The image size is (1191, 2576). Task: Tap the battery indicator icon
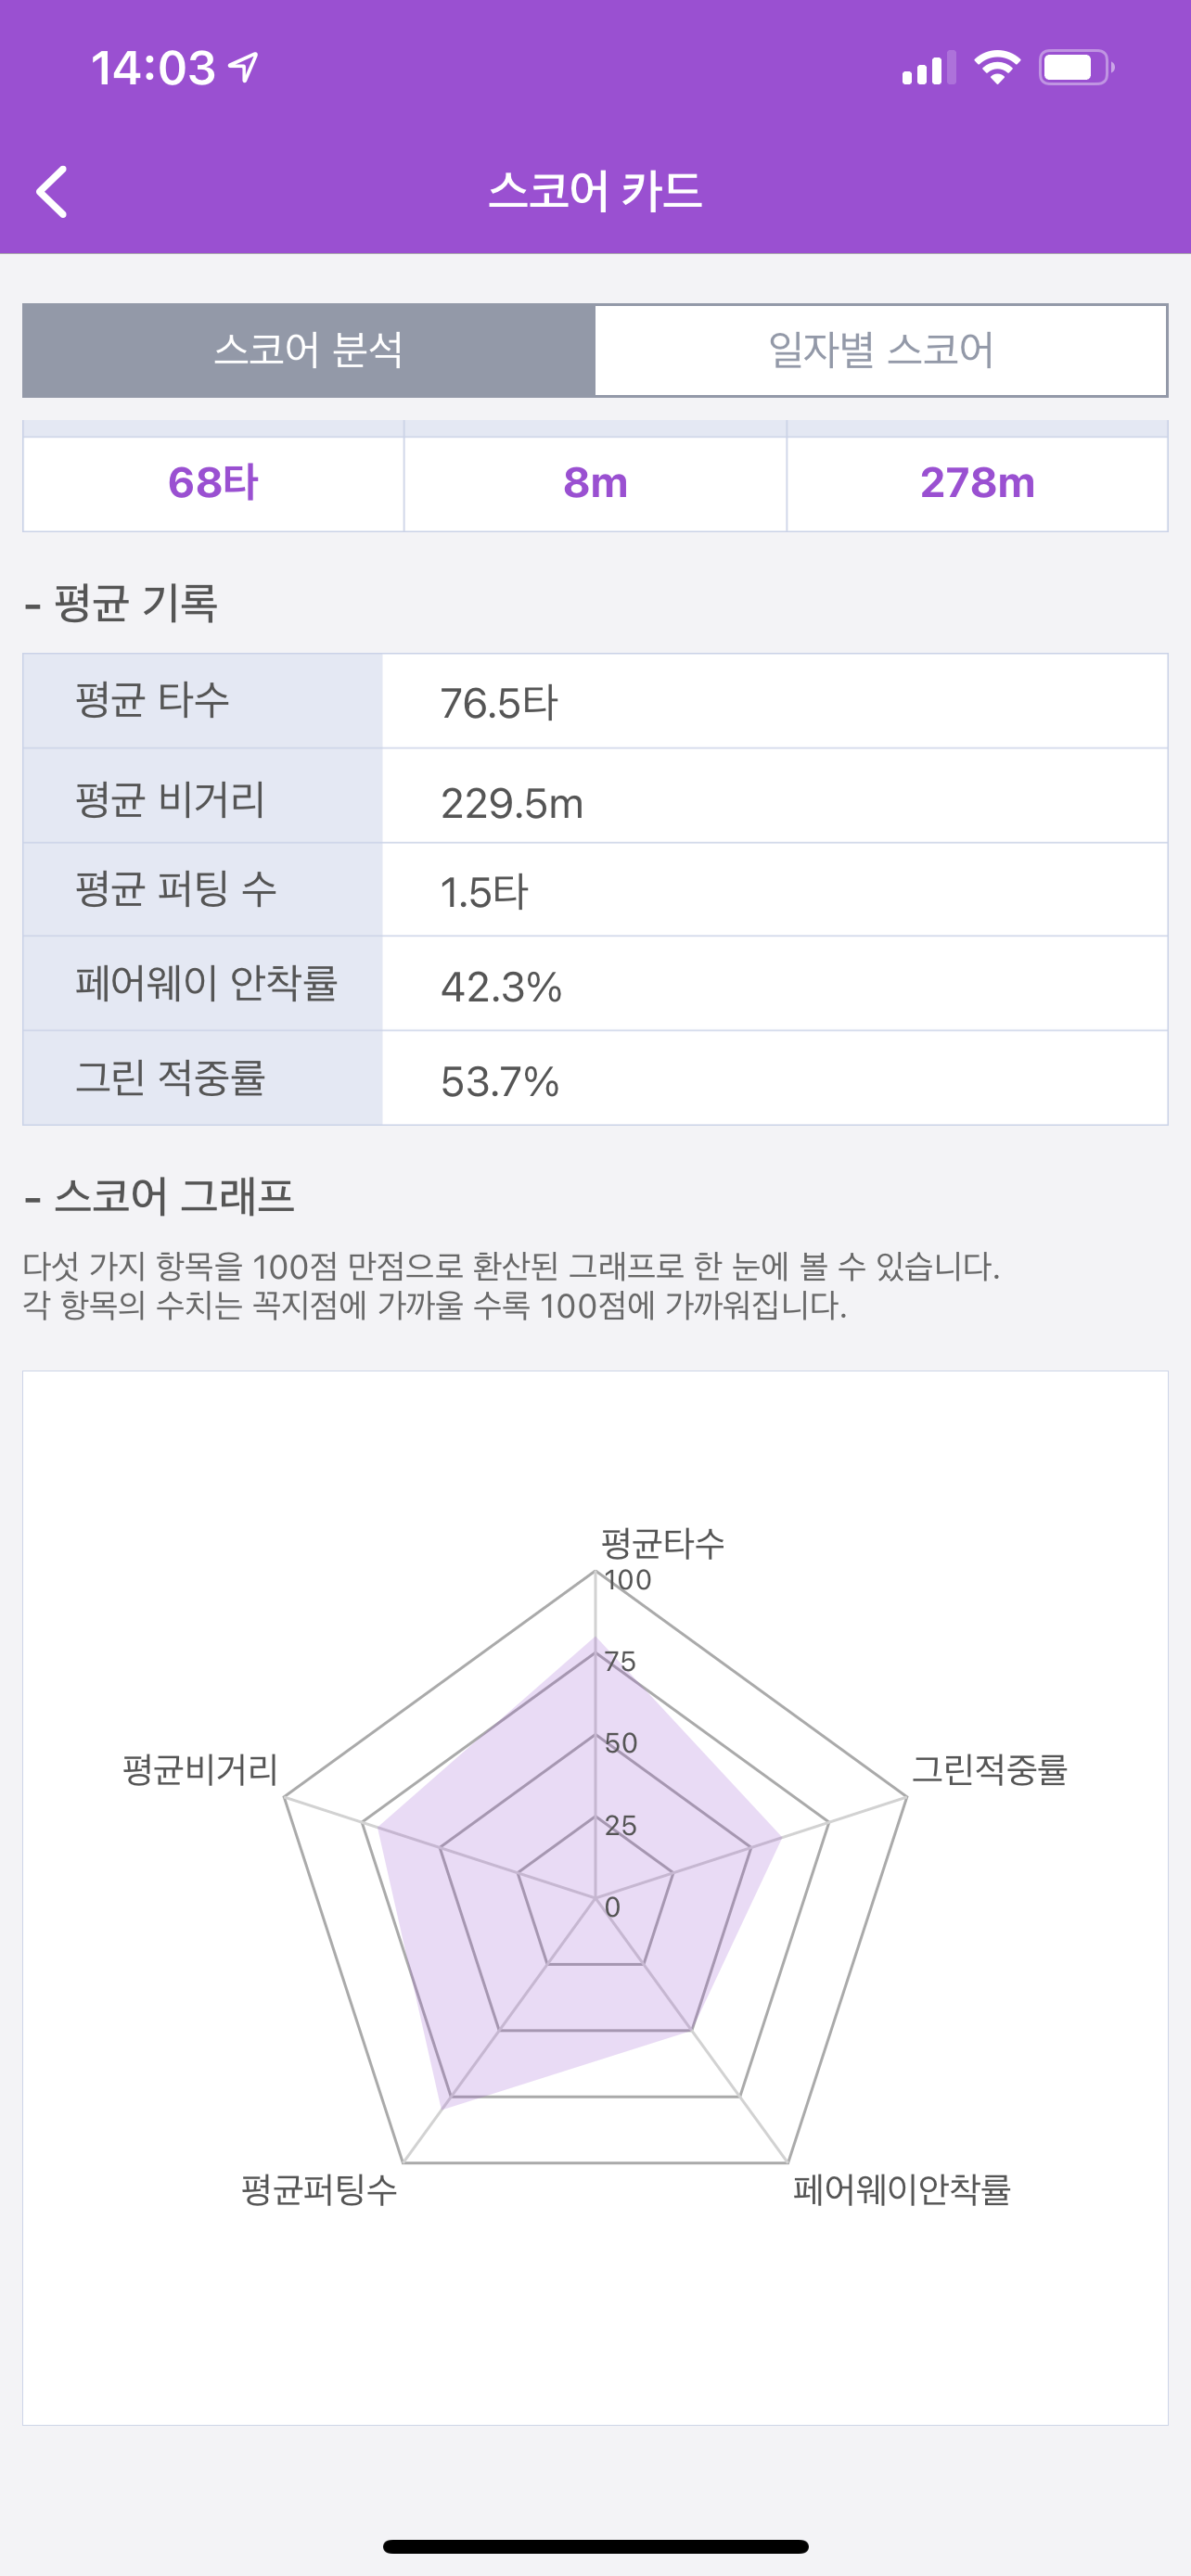pos(1075,68)
